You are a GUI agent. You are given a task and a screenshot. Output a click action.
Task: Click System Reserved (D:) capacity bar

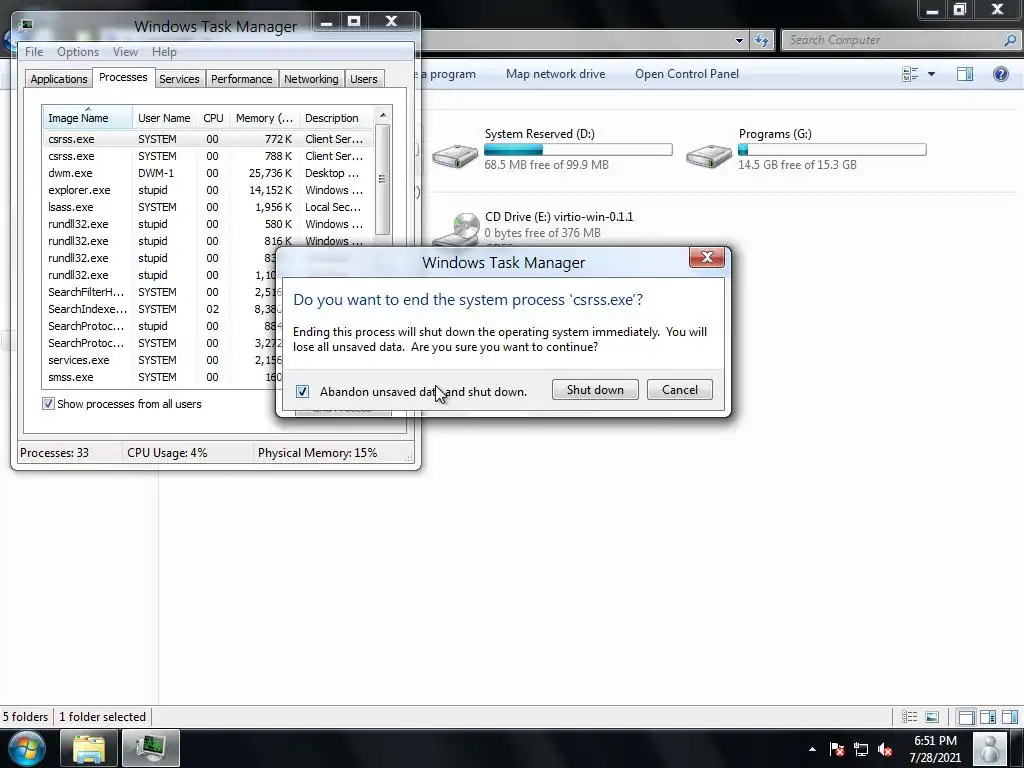tap(578, 150)
